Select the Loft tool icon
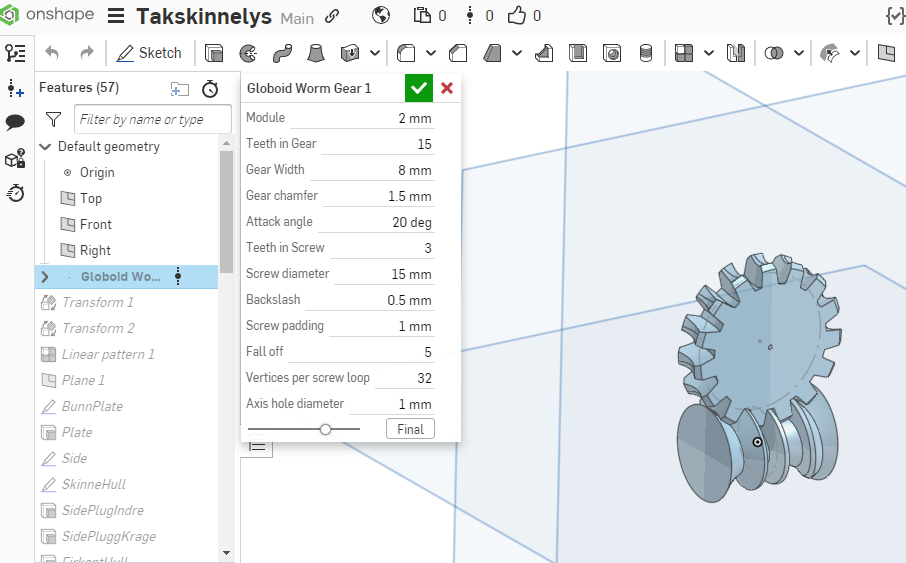The image size is (906, 563). (315, 53)
